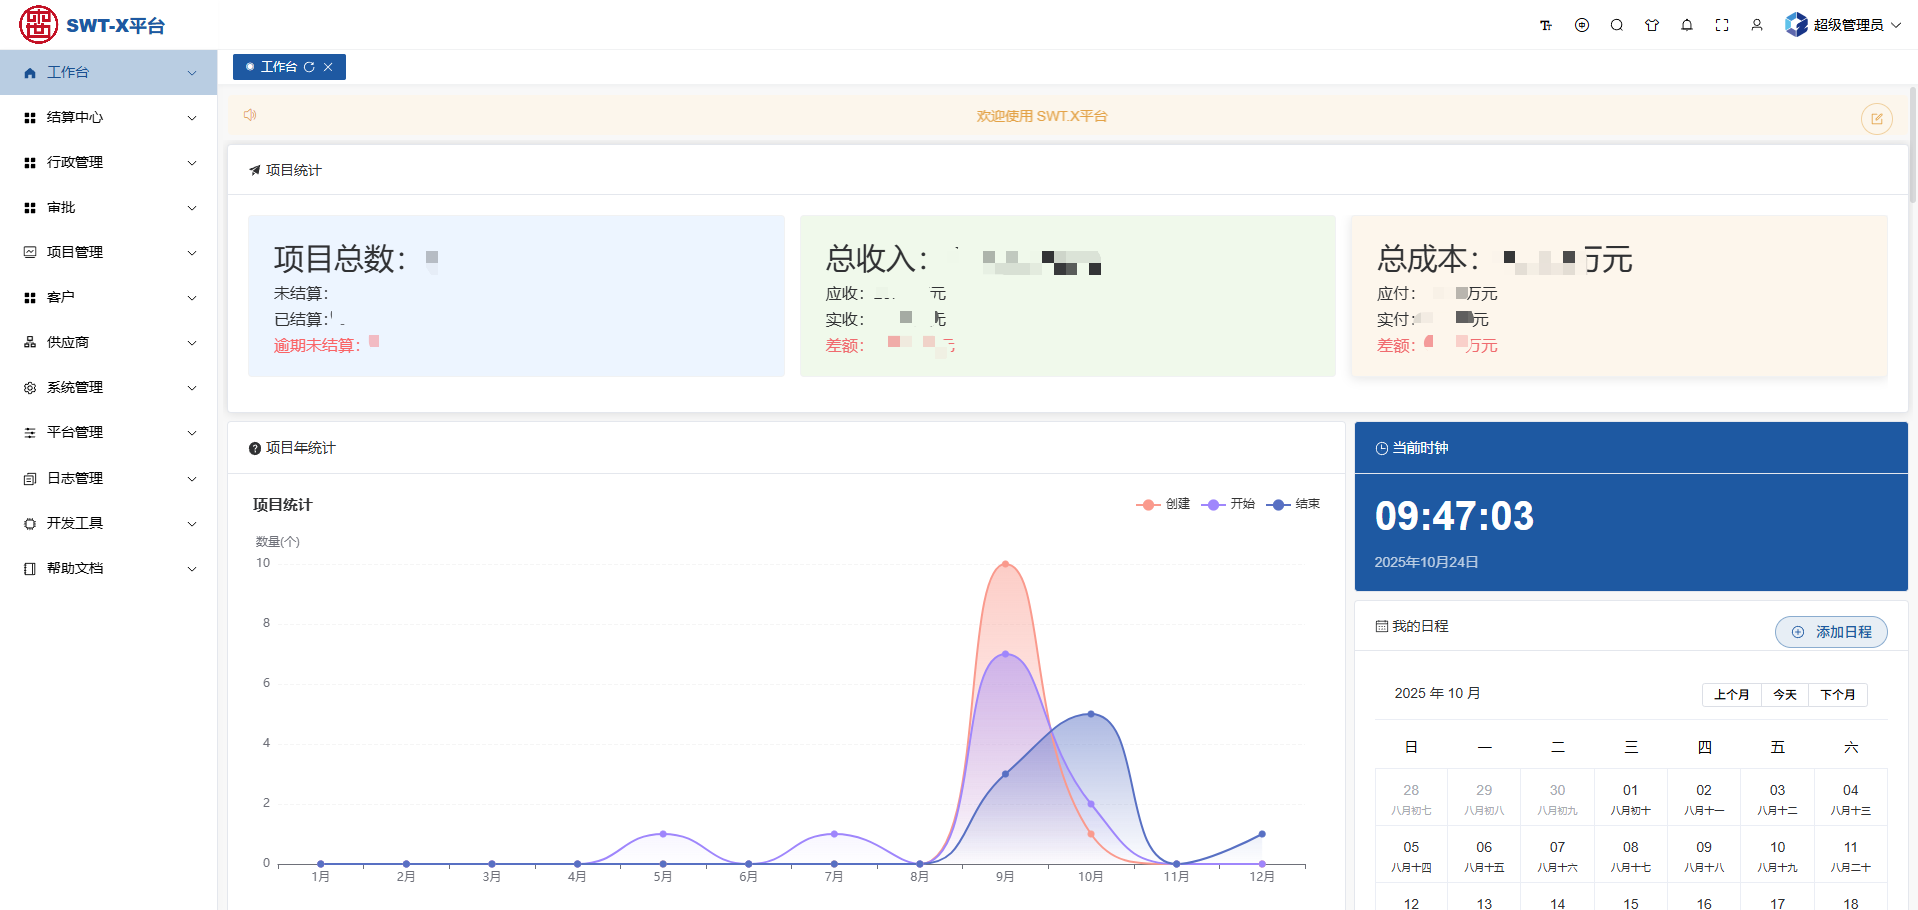Toggle 创建 series in chart legend
This screenshot has height=910, width=1918.
pyautogui.click(x=1164, y=504)
